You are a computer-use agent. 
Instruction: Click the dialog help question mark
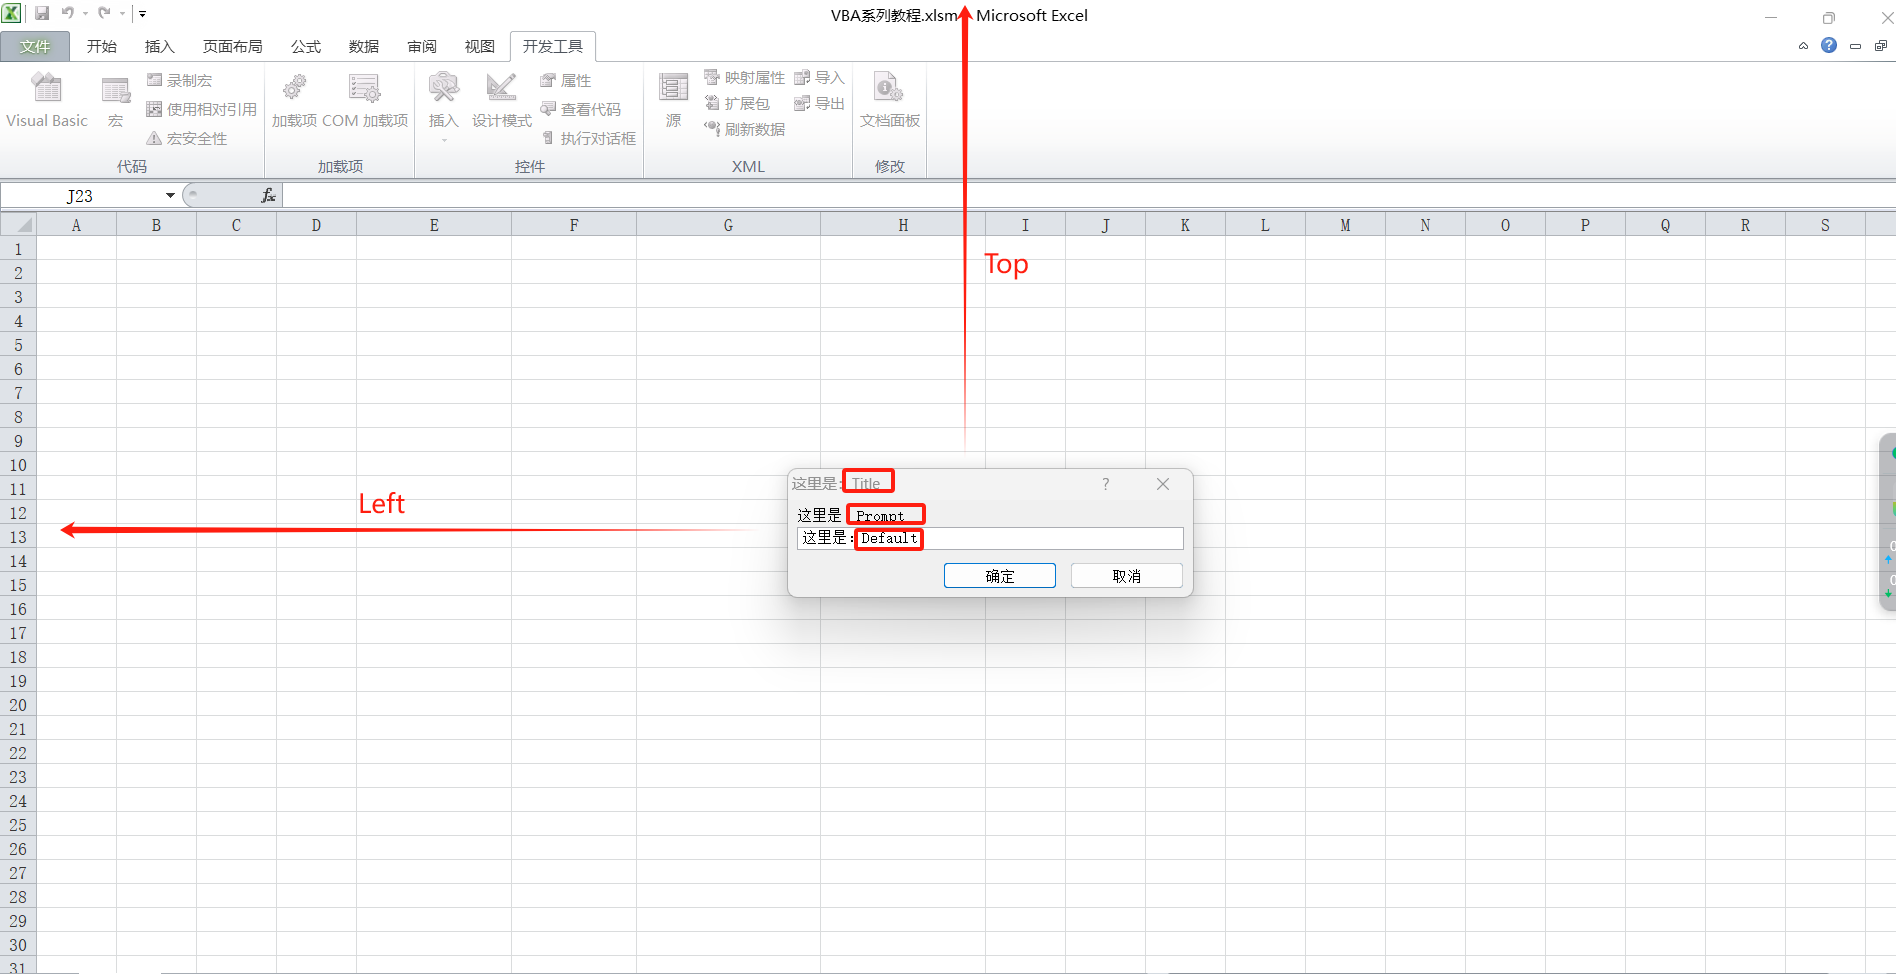[x=1105, y=484]
